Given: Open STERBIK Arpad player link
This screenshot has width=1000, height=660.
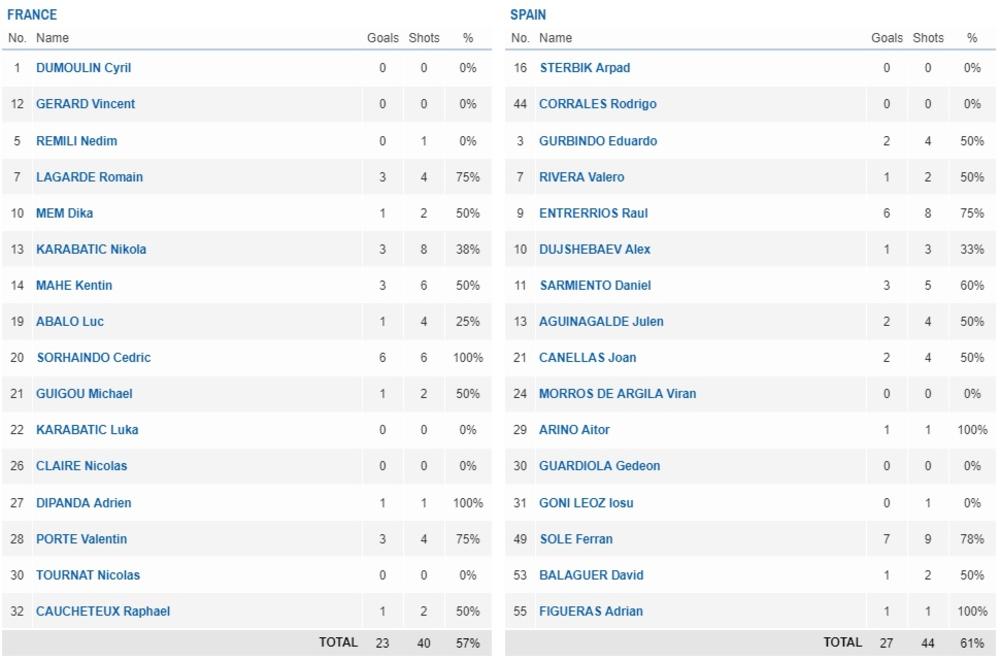Looking at the screenshot, I should coord(585,68).
